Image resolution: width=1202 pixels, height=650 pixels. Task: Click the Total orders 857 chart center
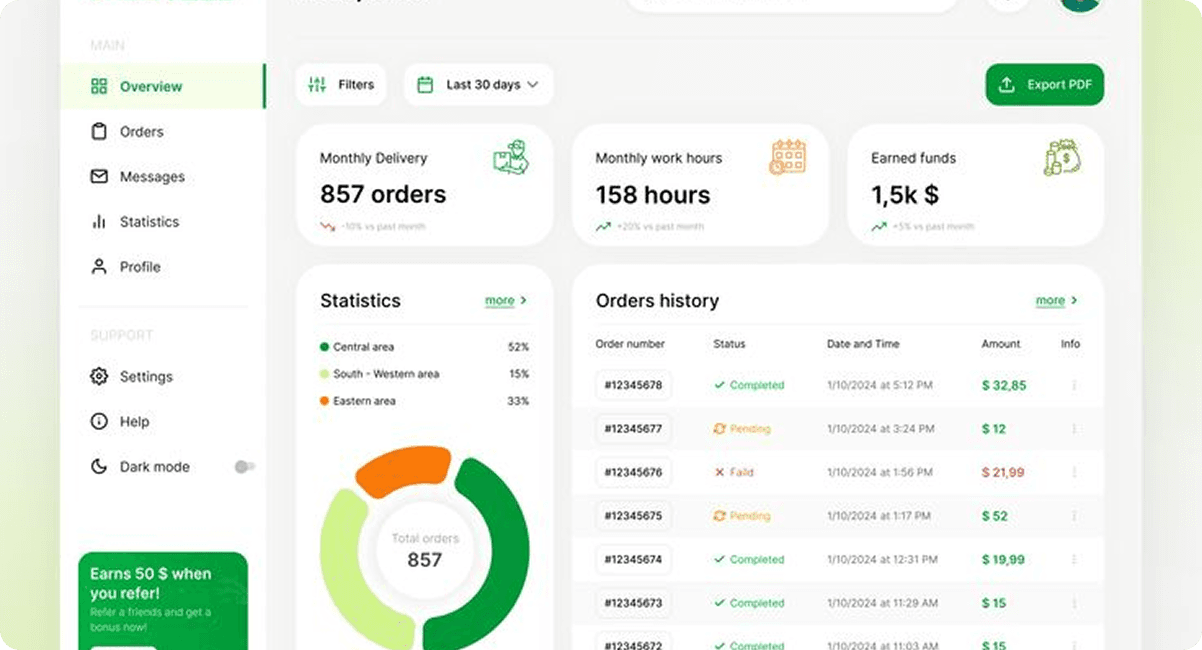pyautogui.click(x=425, y=551)
